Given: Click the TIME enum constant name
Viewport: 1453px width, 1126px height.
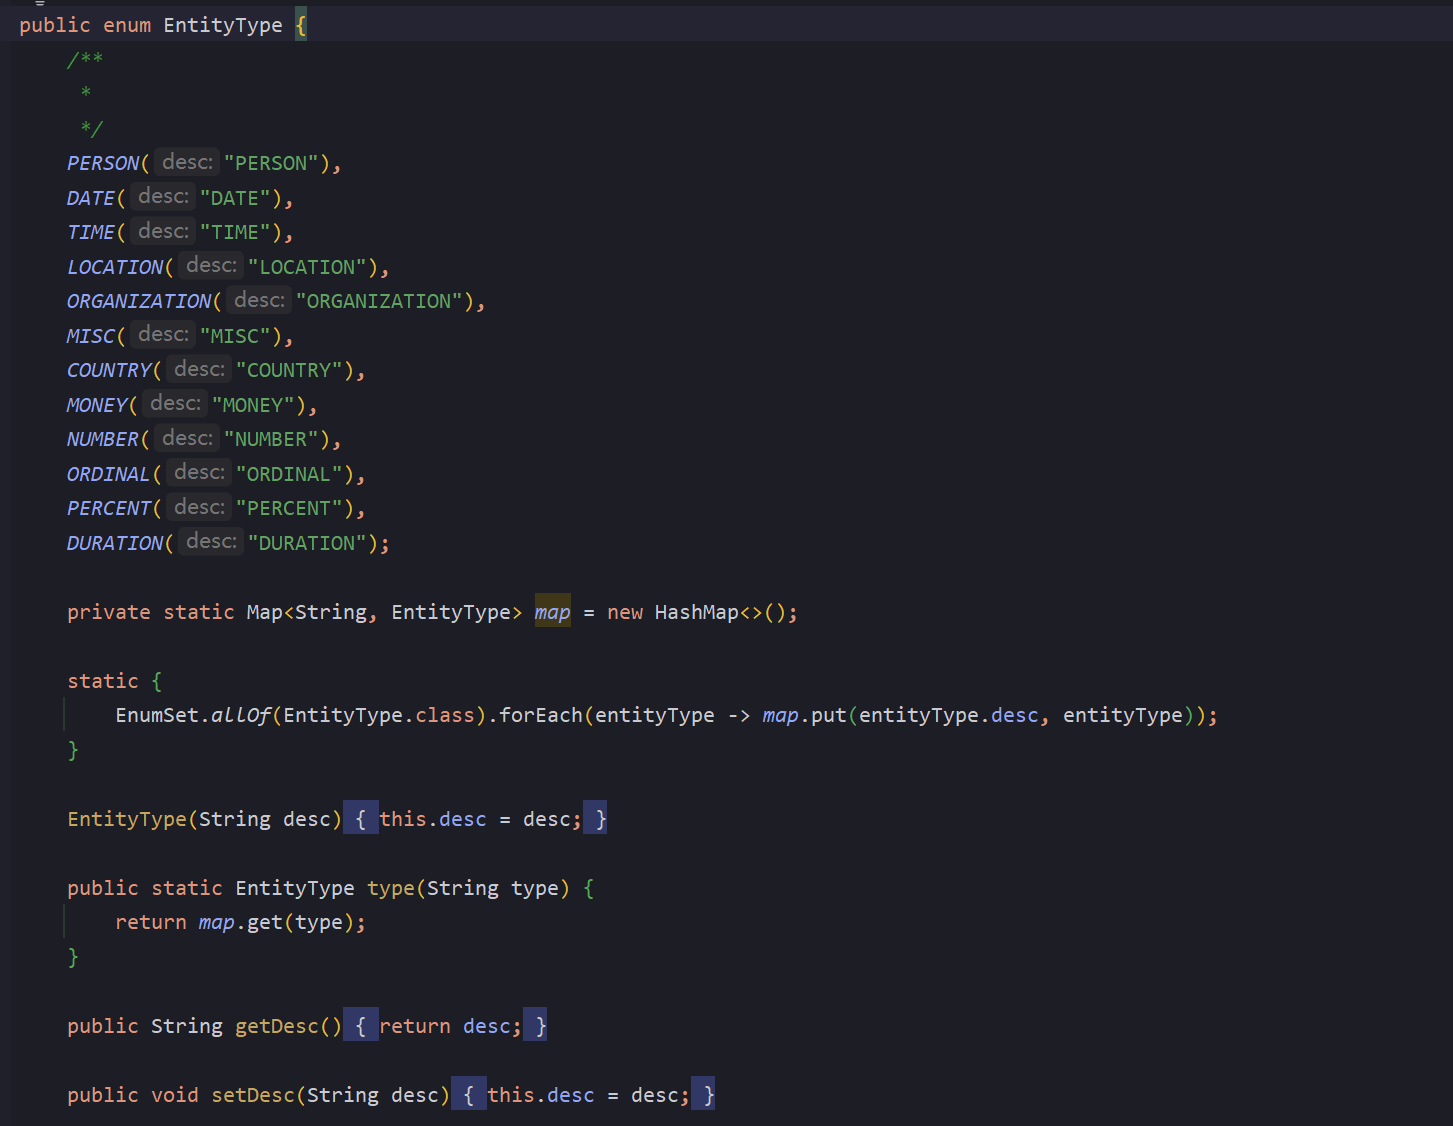Looking at the screenshot, I should [x=91, y=232].
